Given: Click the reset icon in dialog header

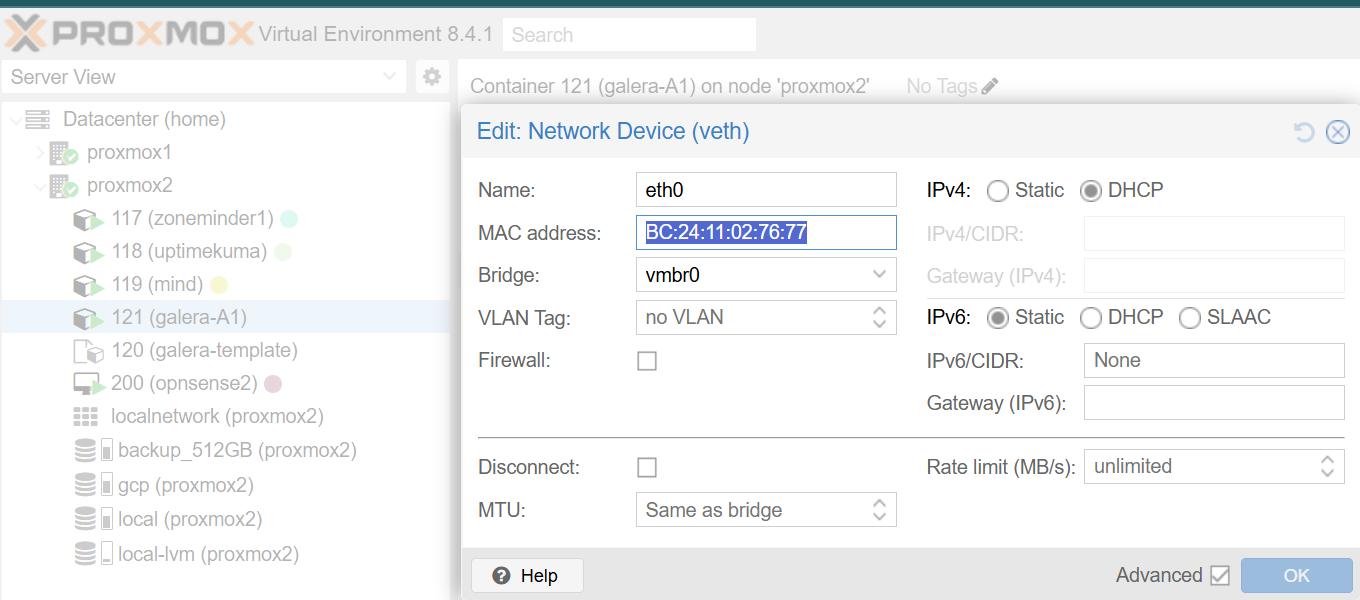Looking at the screenshot, I should click(1304, 132).
